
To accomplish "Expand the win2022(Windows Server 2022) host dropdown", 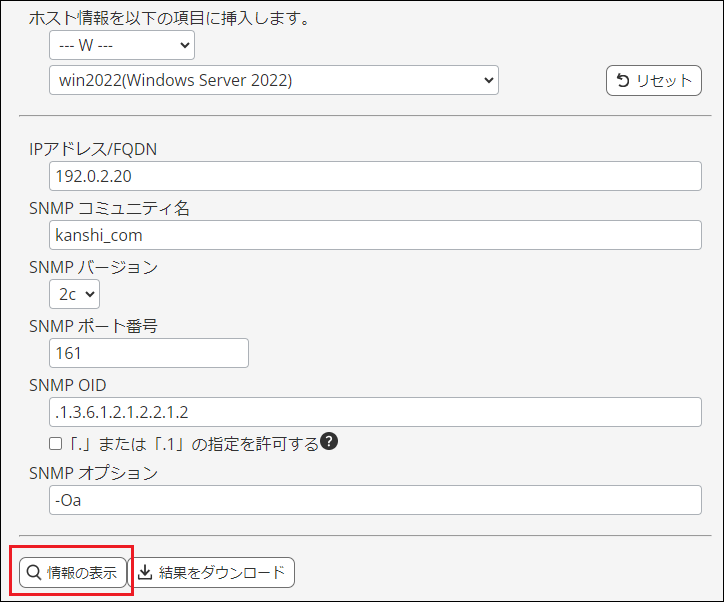I will click(273, 80).
